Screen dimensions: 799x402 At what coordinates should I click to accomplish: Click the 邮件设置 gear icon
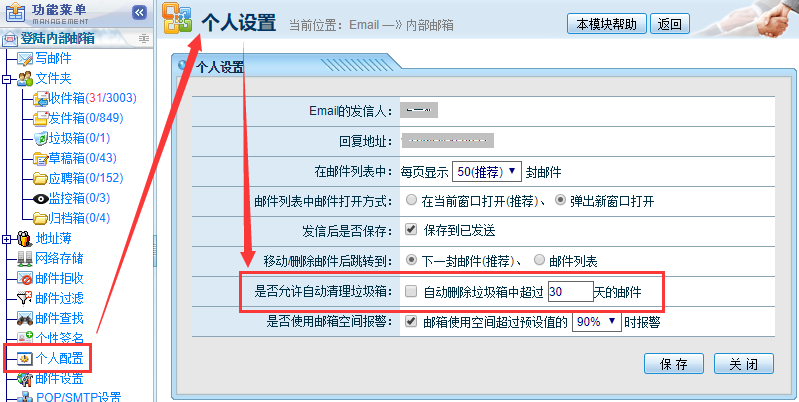[25, 379]
